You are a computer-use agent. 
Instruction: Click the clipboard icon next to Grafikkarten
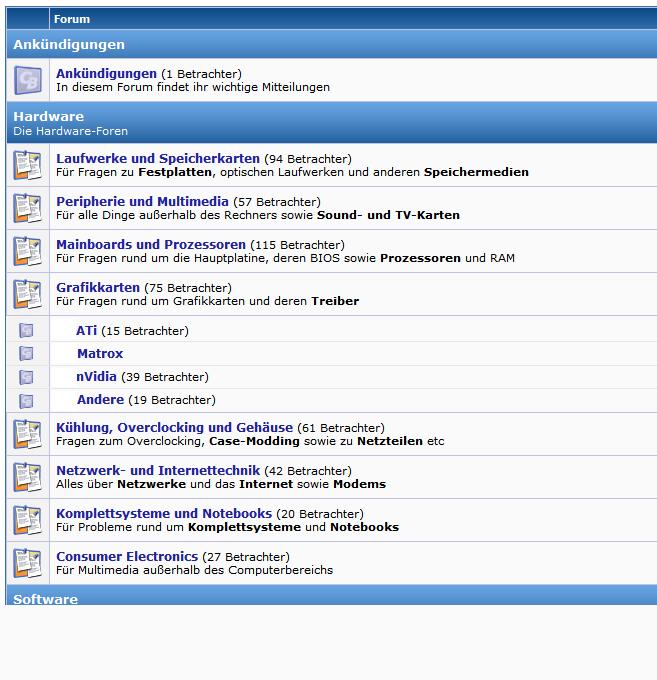pos(27,294)
